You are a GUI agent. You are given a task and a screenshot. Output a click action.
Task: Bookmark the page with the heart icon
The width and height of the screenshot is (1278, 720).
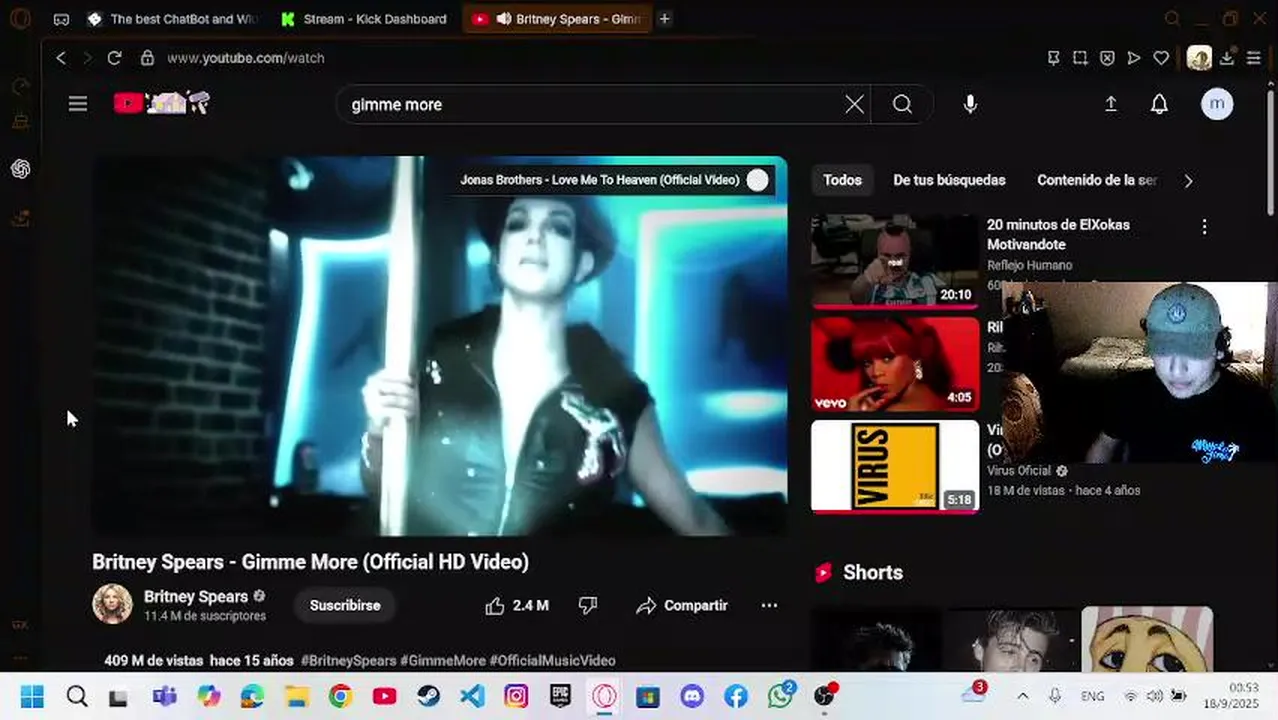coord(1161,58)
